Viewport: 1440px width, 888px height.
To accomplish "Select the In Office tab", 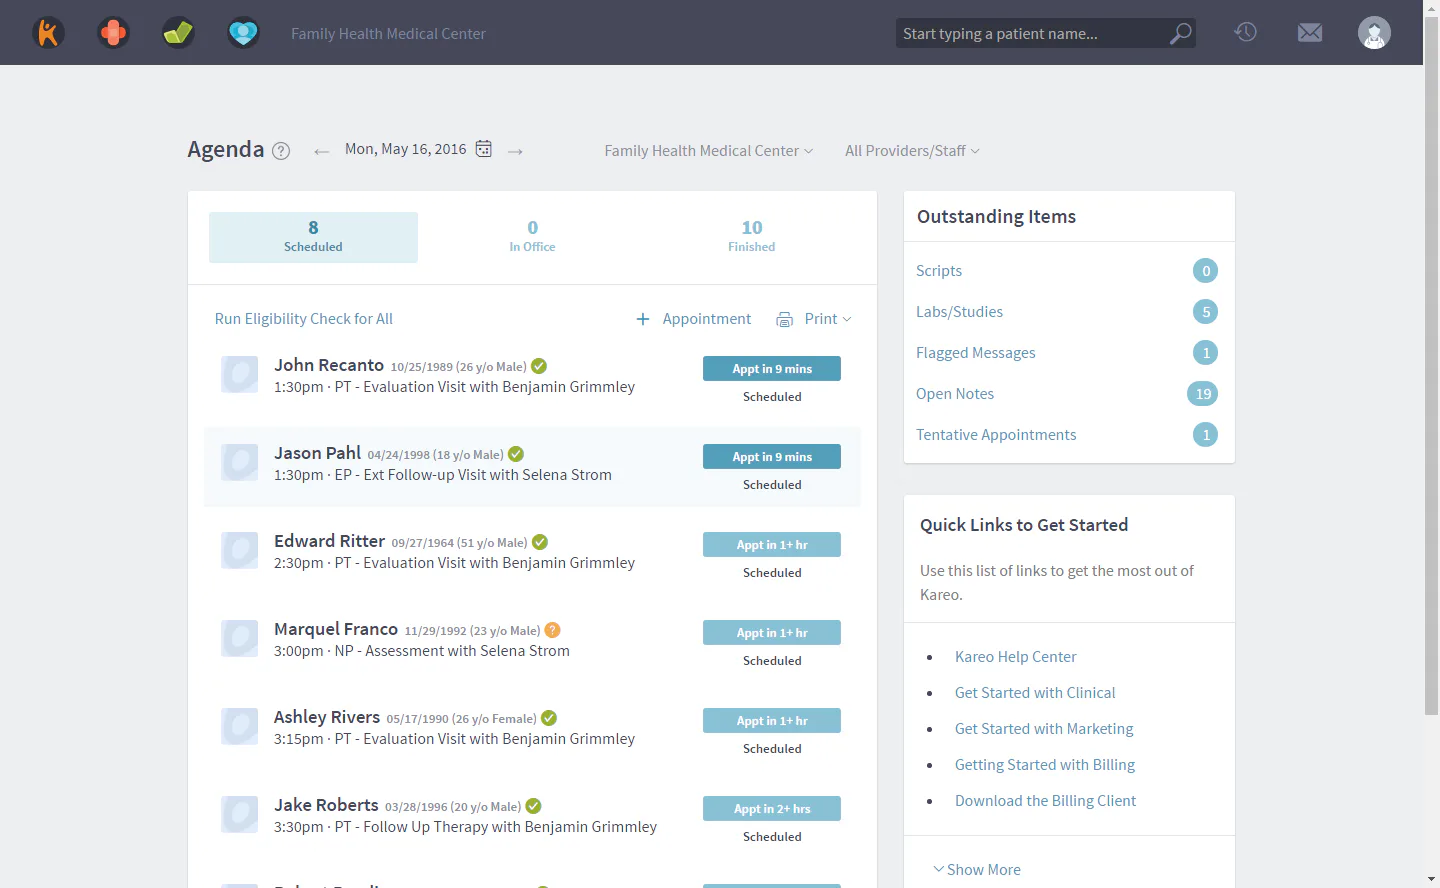I will 532,236.
